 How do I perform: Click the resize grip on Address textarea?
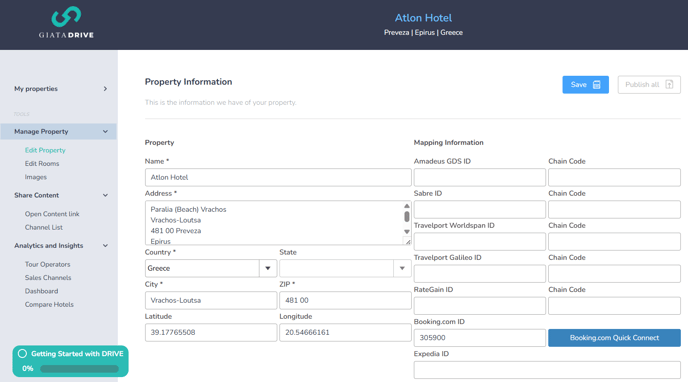pyautogui.click(x=408, y=241)
